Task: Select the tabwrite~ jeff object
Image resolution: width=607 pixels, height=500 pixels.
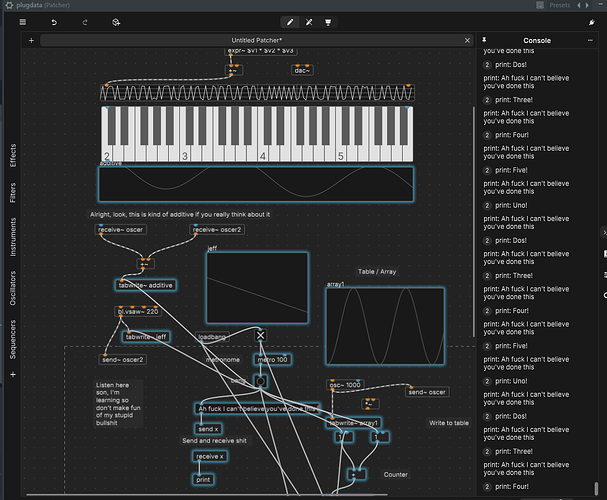Action: pos(146,337)
